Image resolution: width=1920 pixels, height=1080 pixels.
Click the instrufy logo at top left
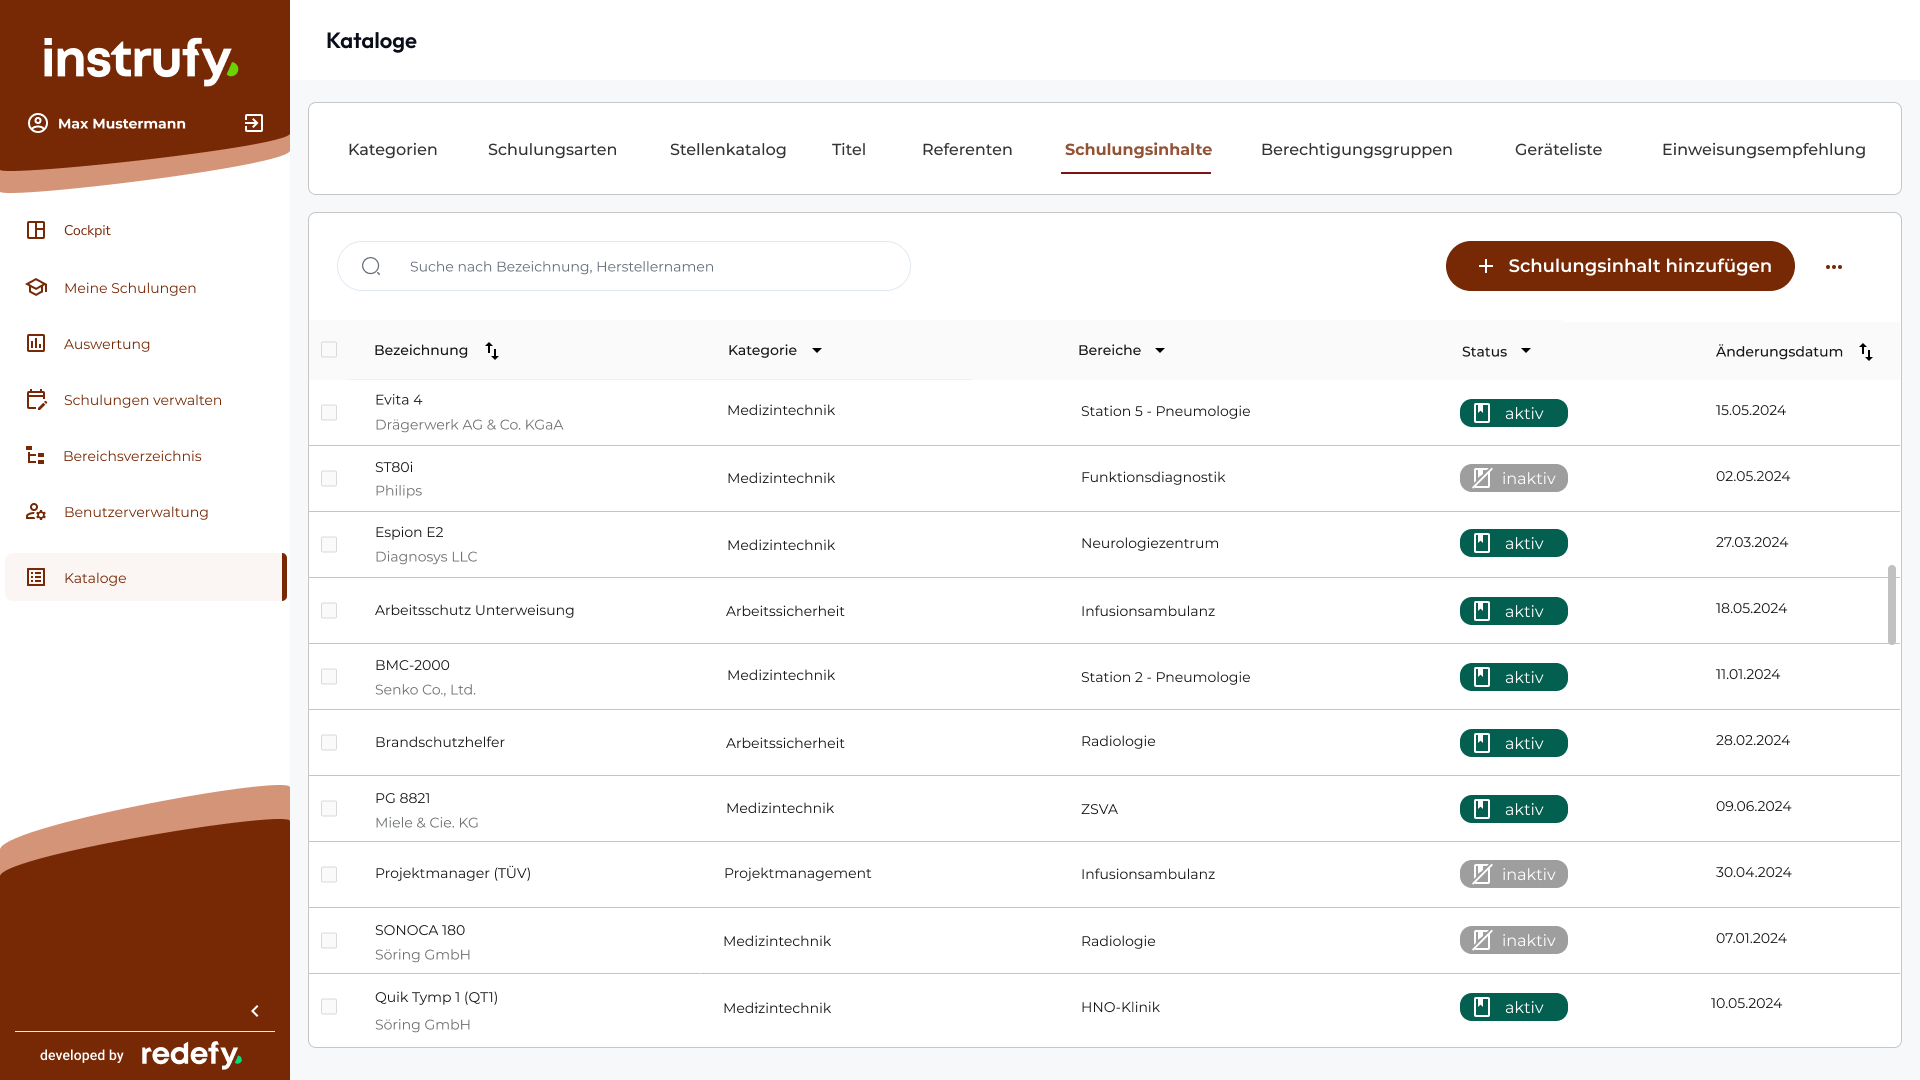(141, 60)
